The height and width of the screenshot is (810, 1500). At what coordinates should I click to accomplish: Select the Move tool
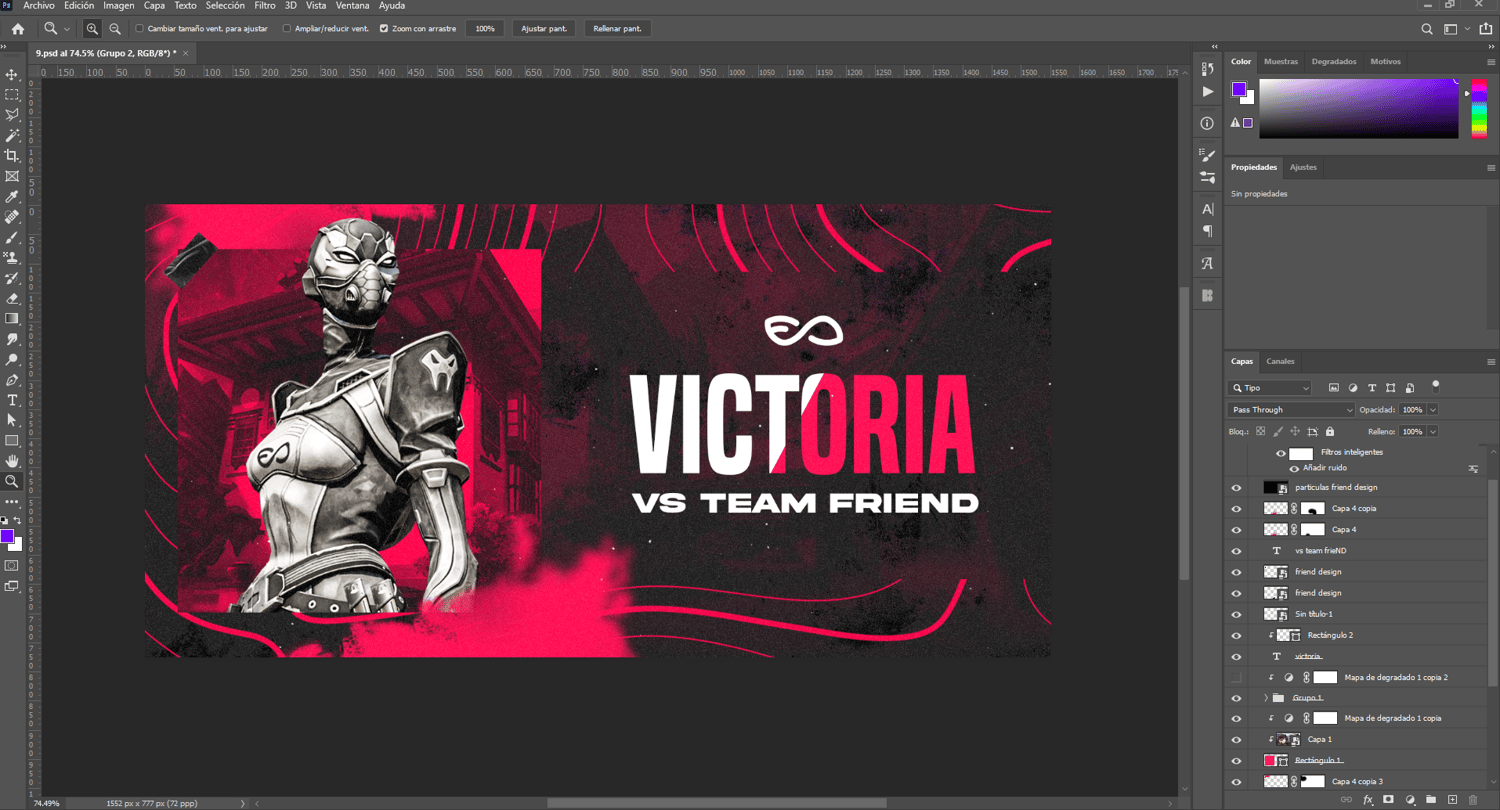[12, 75]
